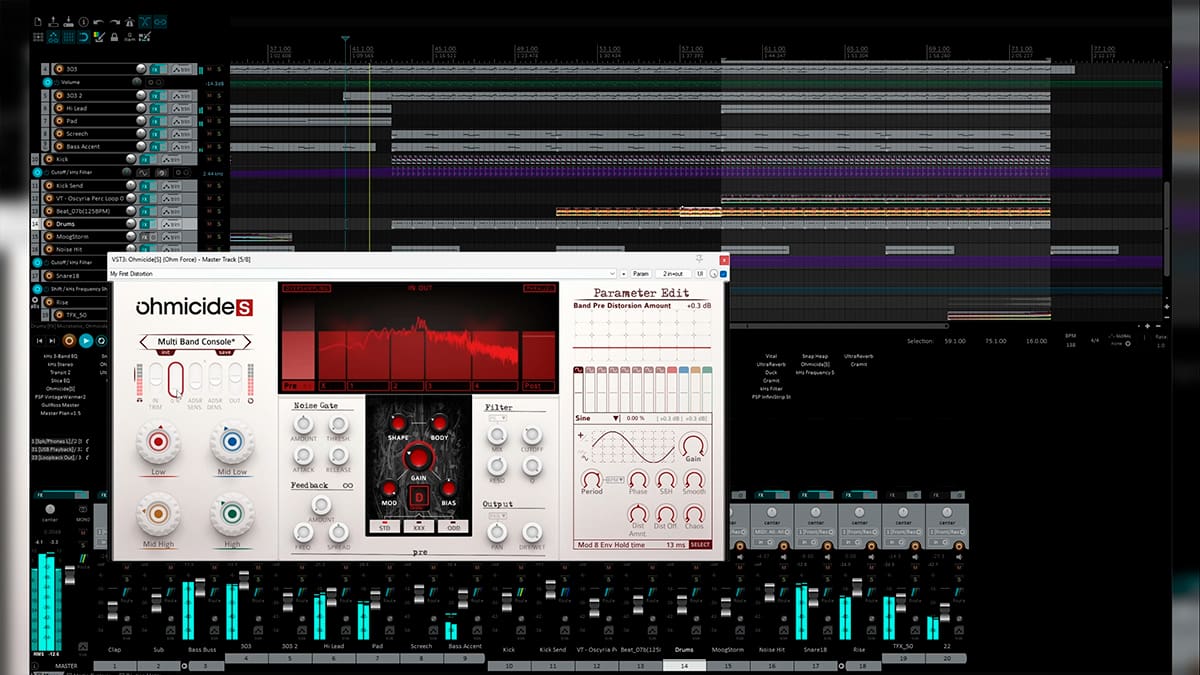Screen dimensions: 1200x675
Task: Toggle item grouping chain-link icon
Action: tap(160, 20)
